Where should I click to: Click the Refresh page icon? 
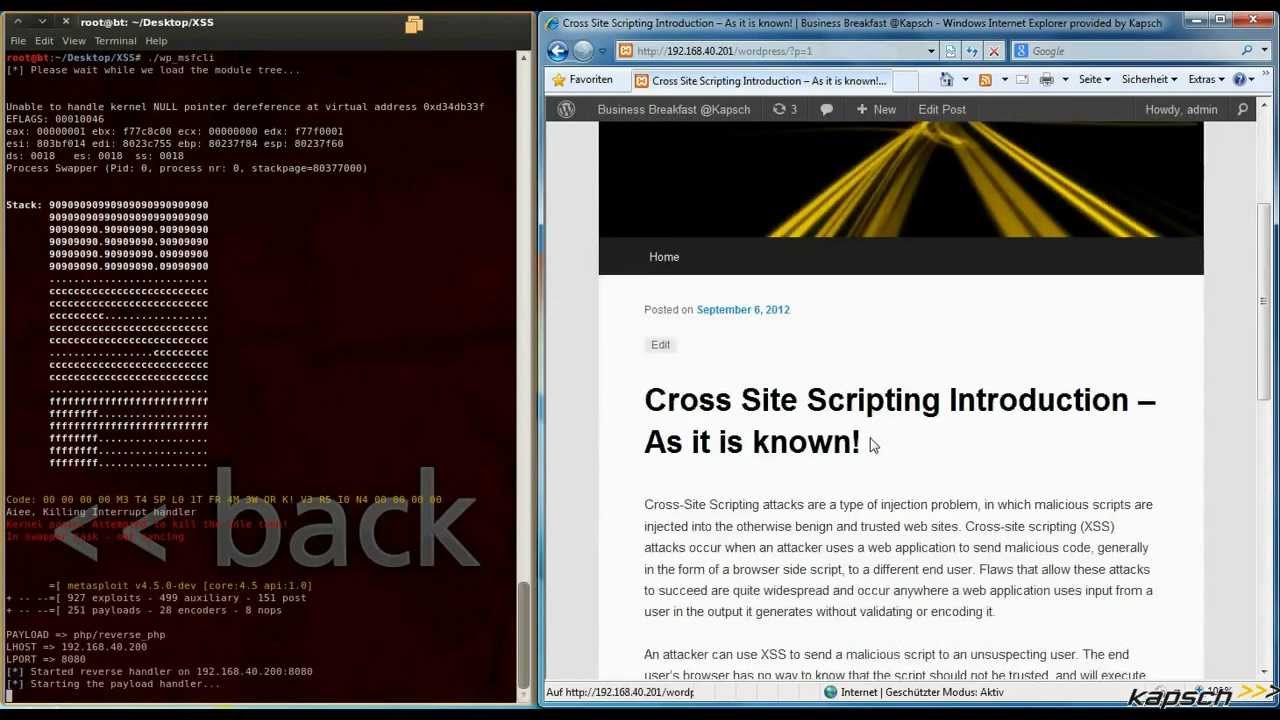point(972,51)
